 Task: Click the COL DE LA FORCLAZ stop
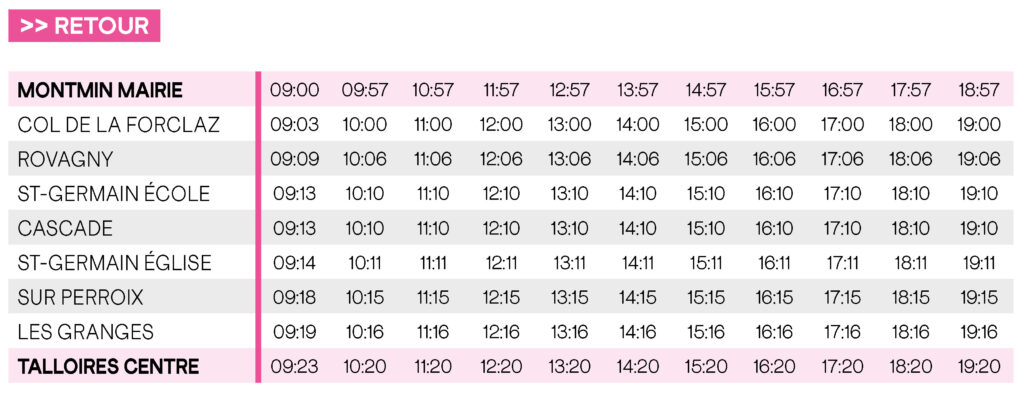click(119, 124)
